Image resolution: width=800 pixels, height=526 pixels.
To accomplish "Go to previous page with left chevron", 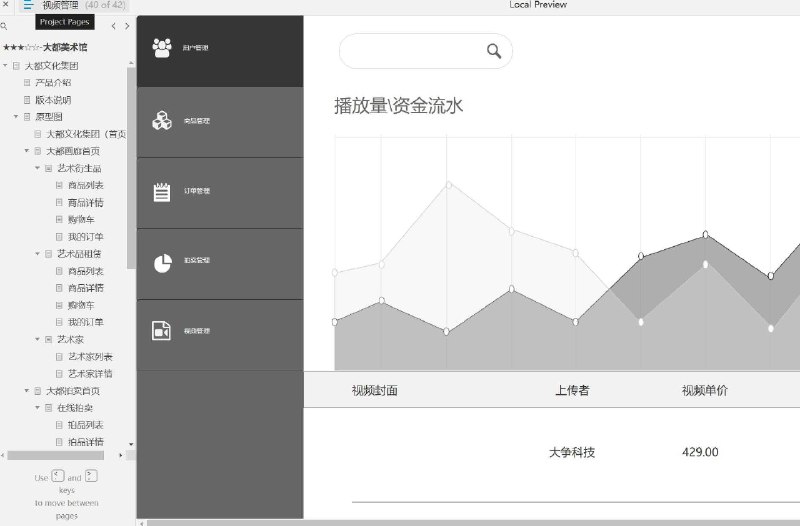I will (x=114, y=26).
